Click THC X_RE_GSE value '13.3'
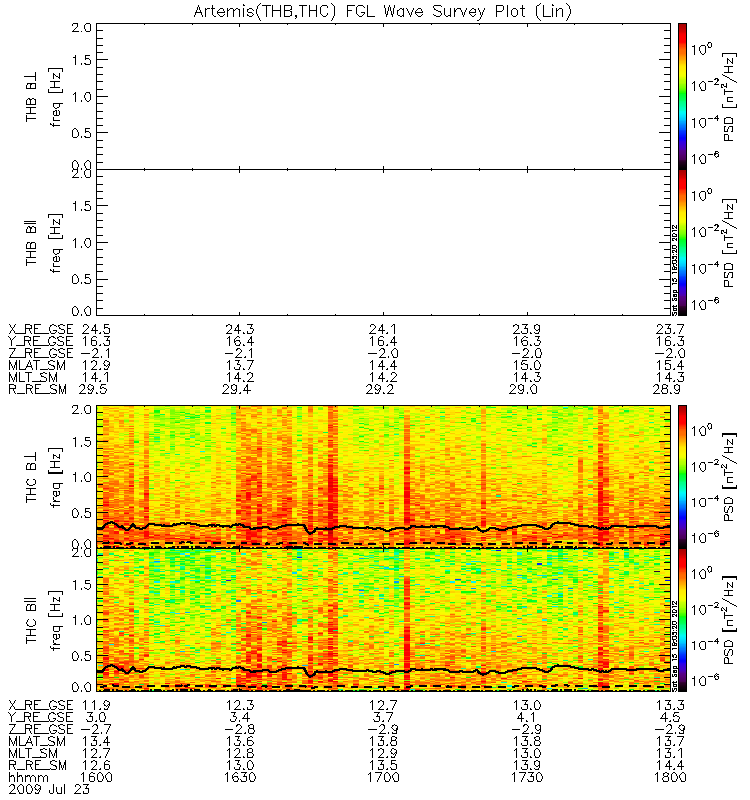 tap(670, 705)
